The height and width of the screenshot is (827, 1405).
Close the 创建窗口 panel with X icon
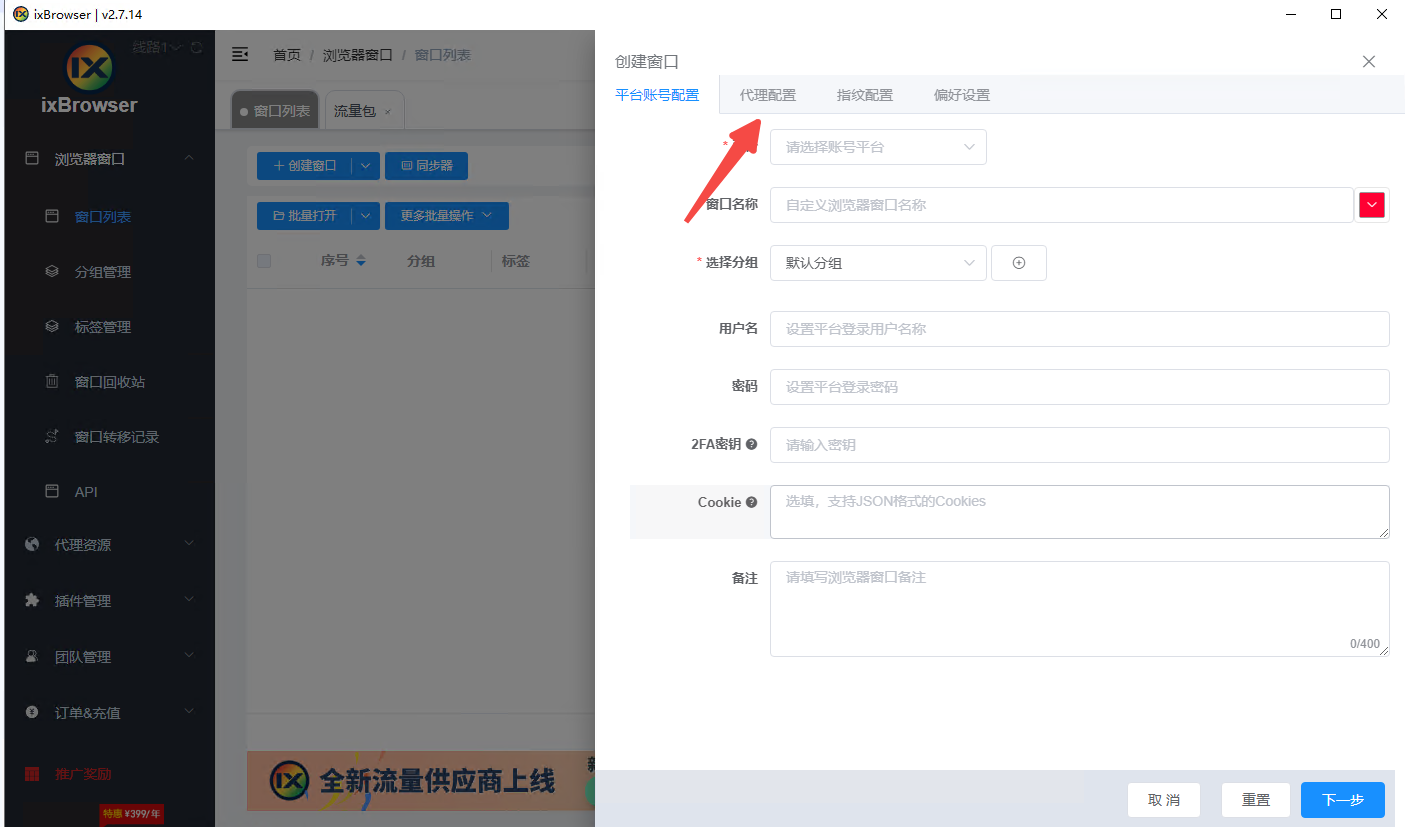tap(1368, 62)
